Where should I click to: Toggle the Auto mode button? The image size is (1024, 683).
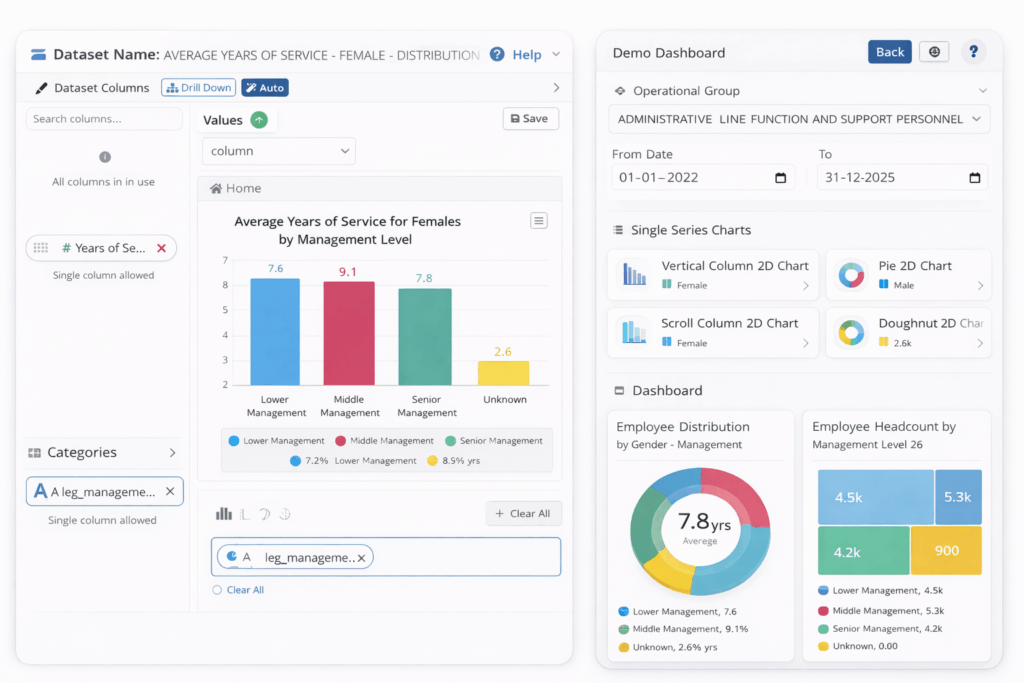(264, 88)
